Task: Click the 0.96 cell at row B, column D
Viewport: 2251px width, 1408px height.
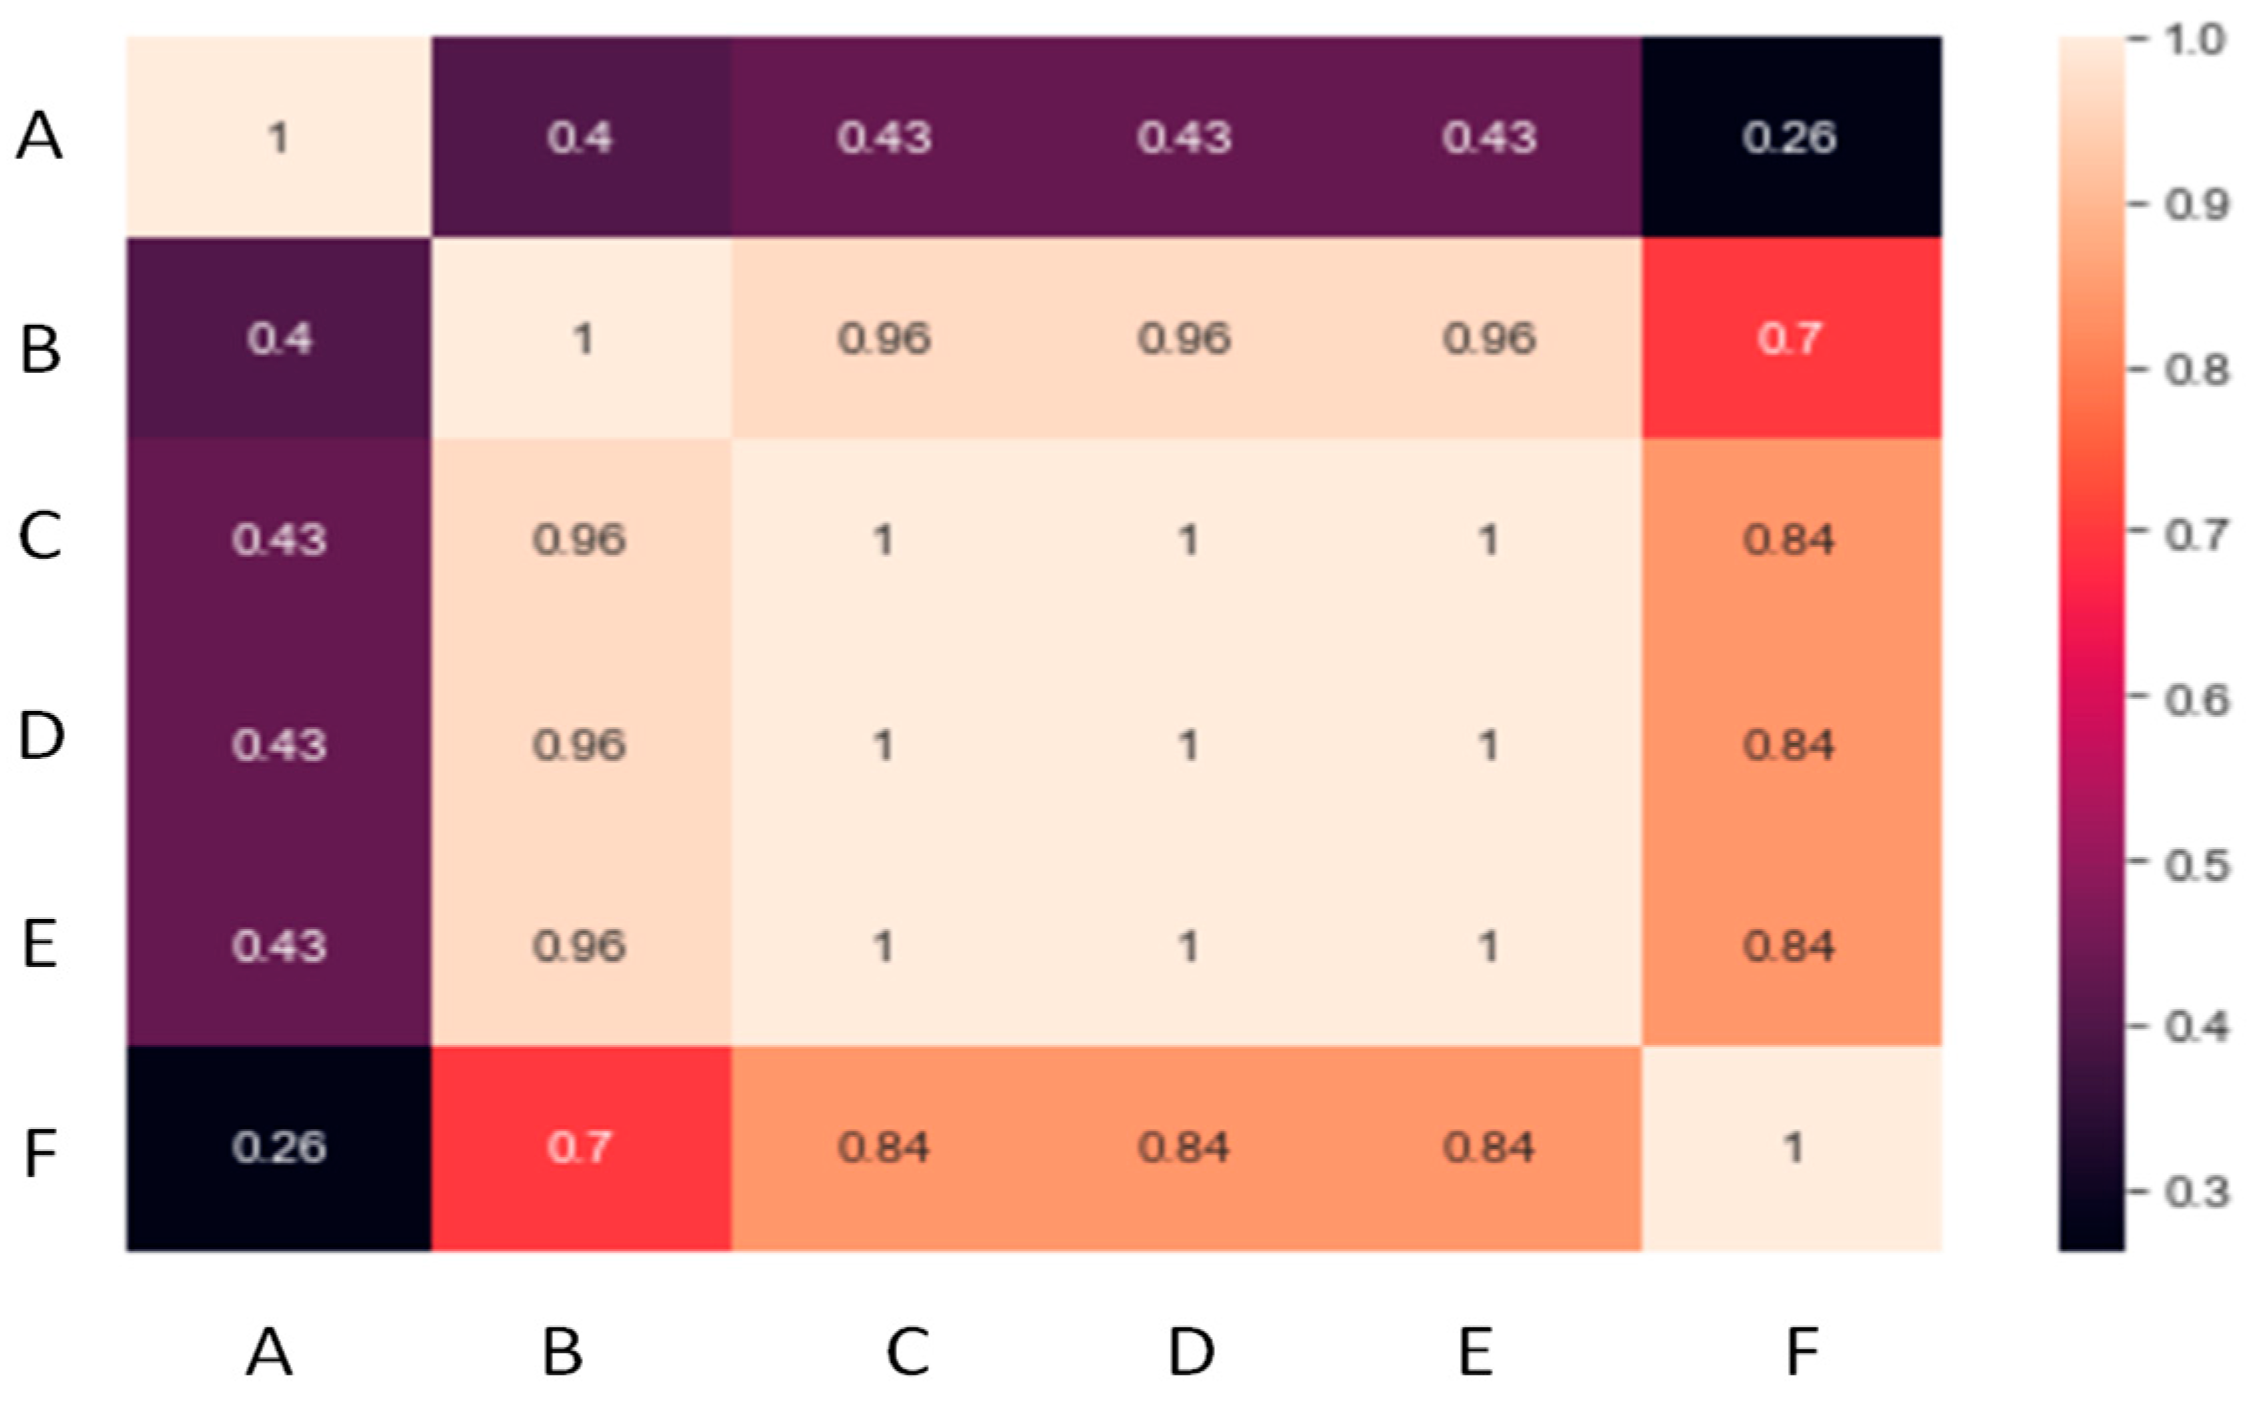Action: pyautogui.click(x=1184, y=338)
